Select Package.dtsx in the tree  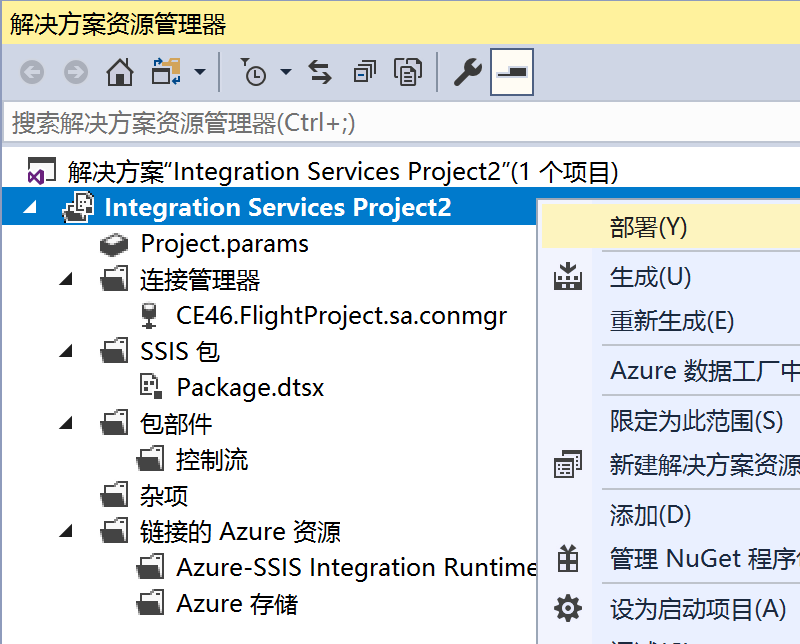(250, 388)
